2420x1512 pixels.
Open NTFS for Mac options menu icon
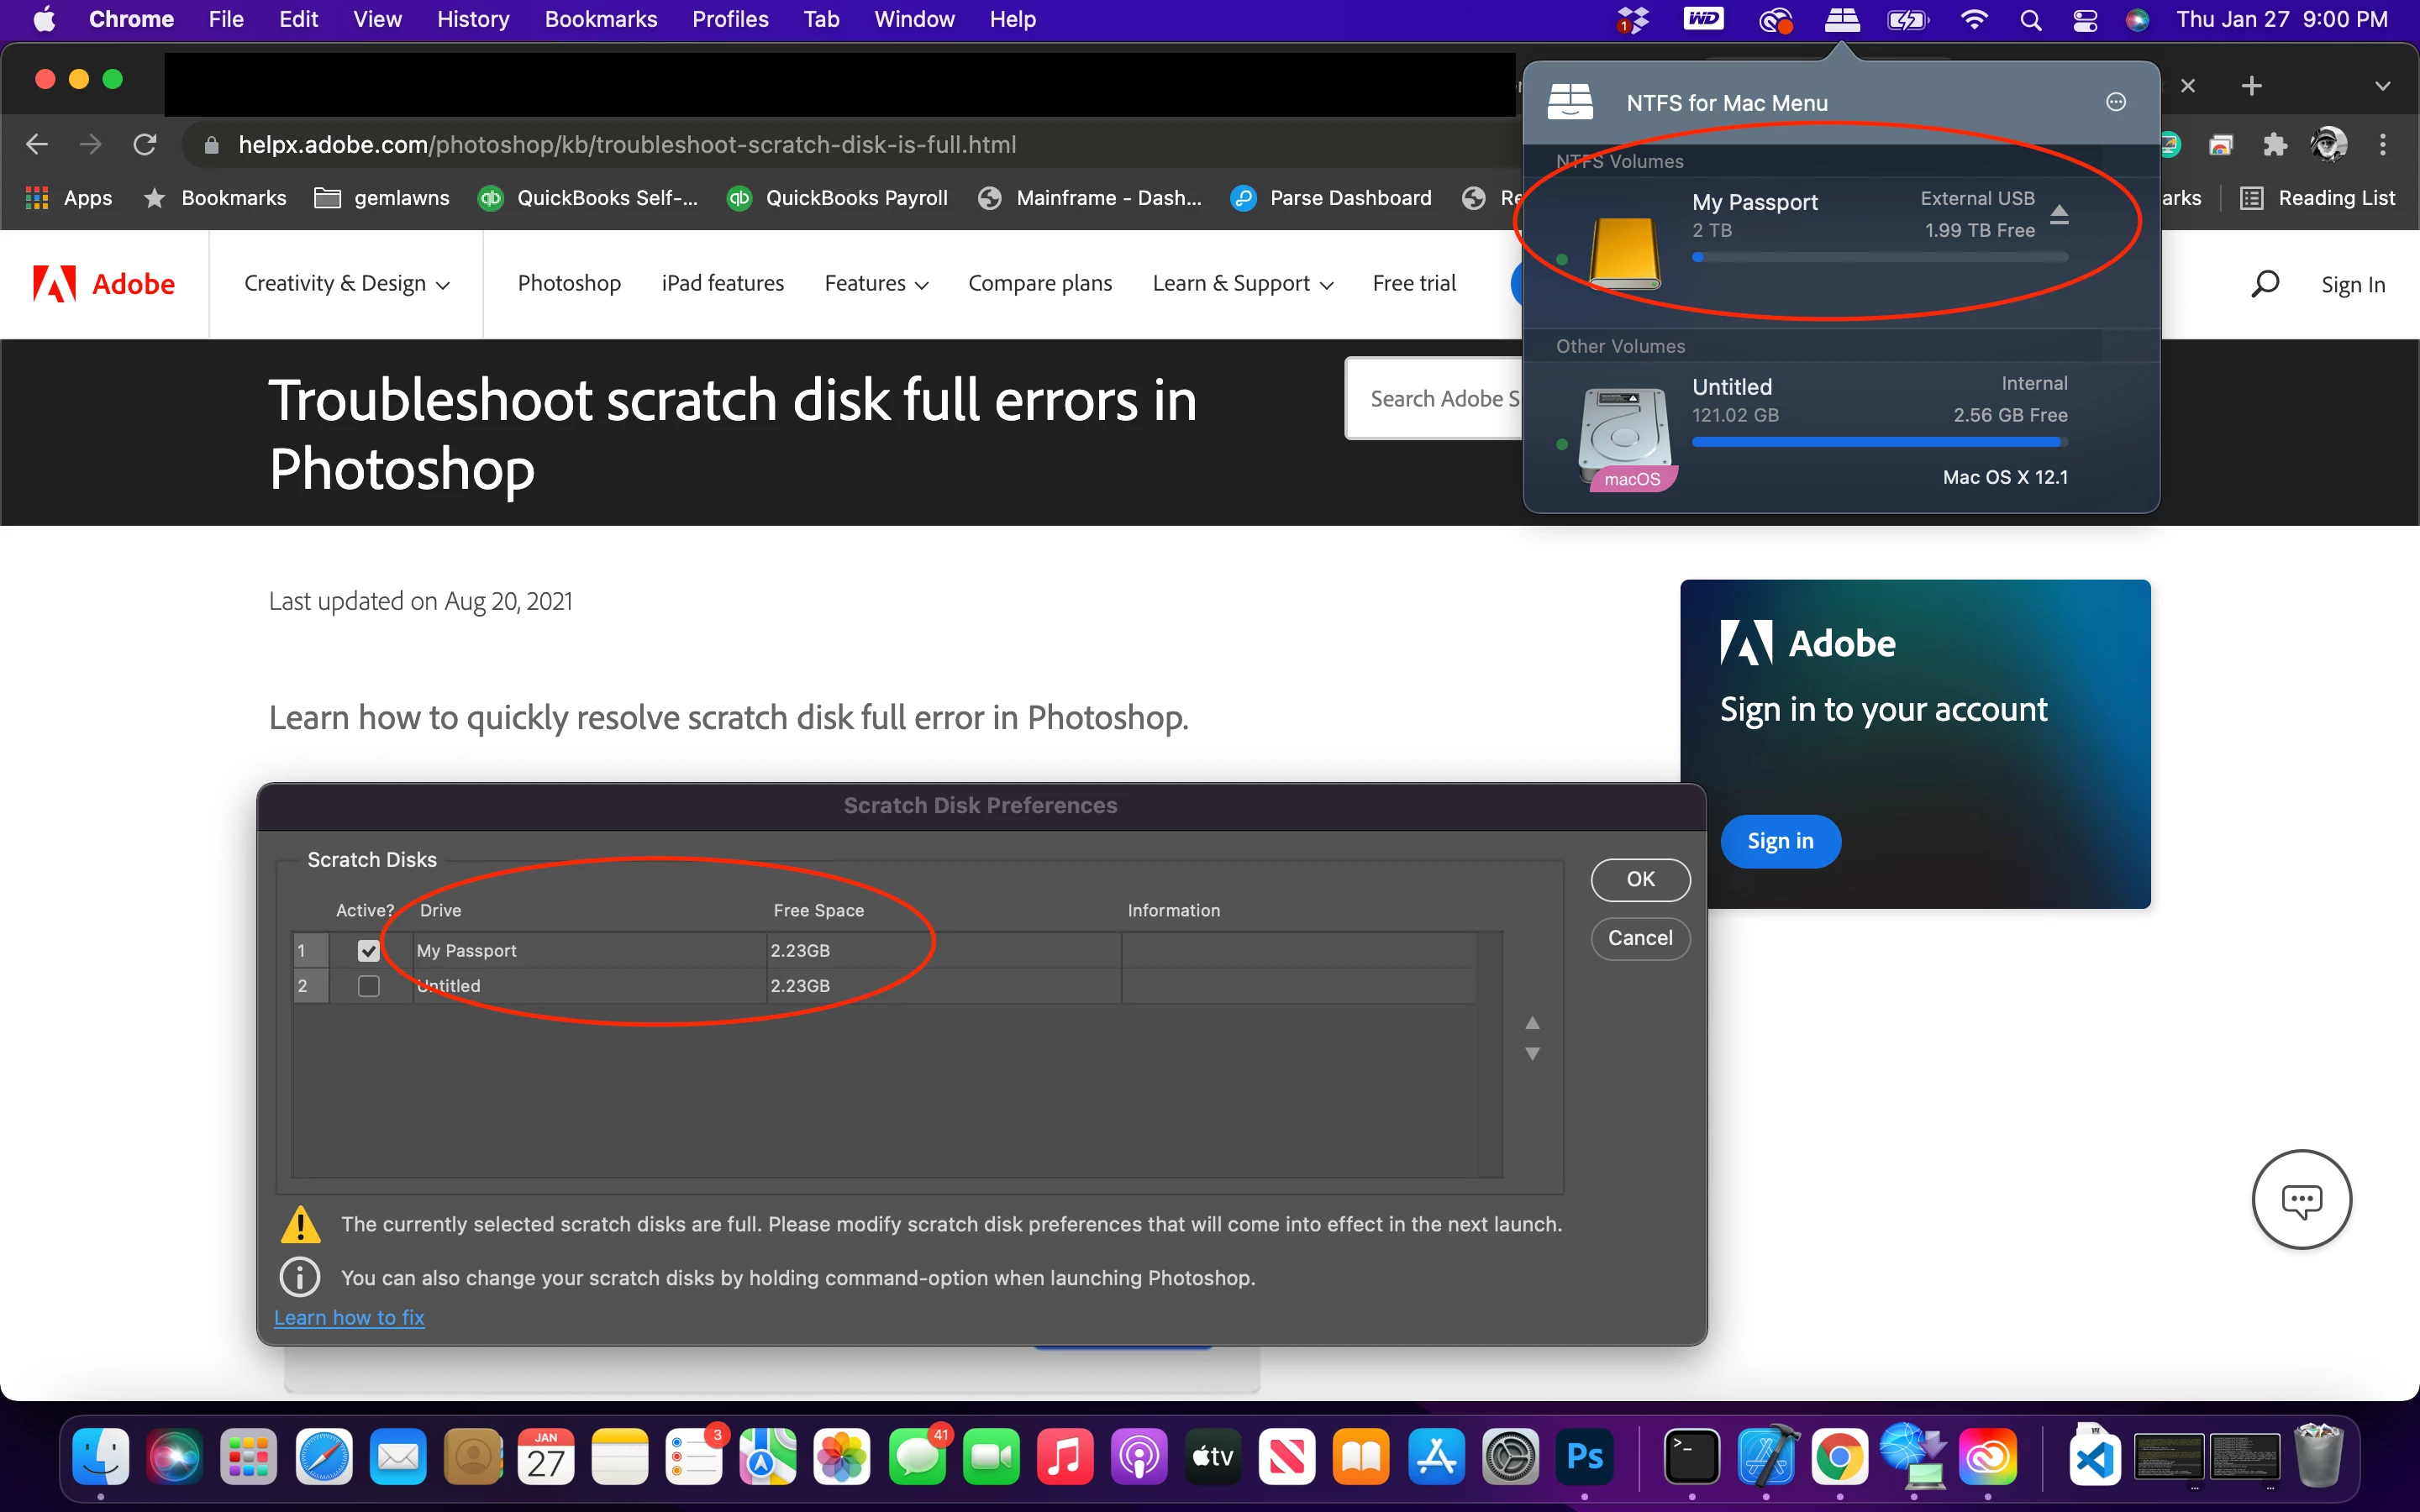click(2115, 102)
